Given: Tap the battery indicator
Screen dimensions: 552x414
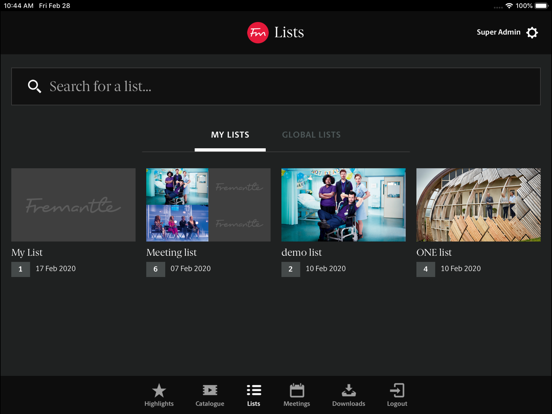Looking at the screenshot, I should [x=542, y=6].
